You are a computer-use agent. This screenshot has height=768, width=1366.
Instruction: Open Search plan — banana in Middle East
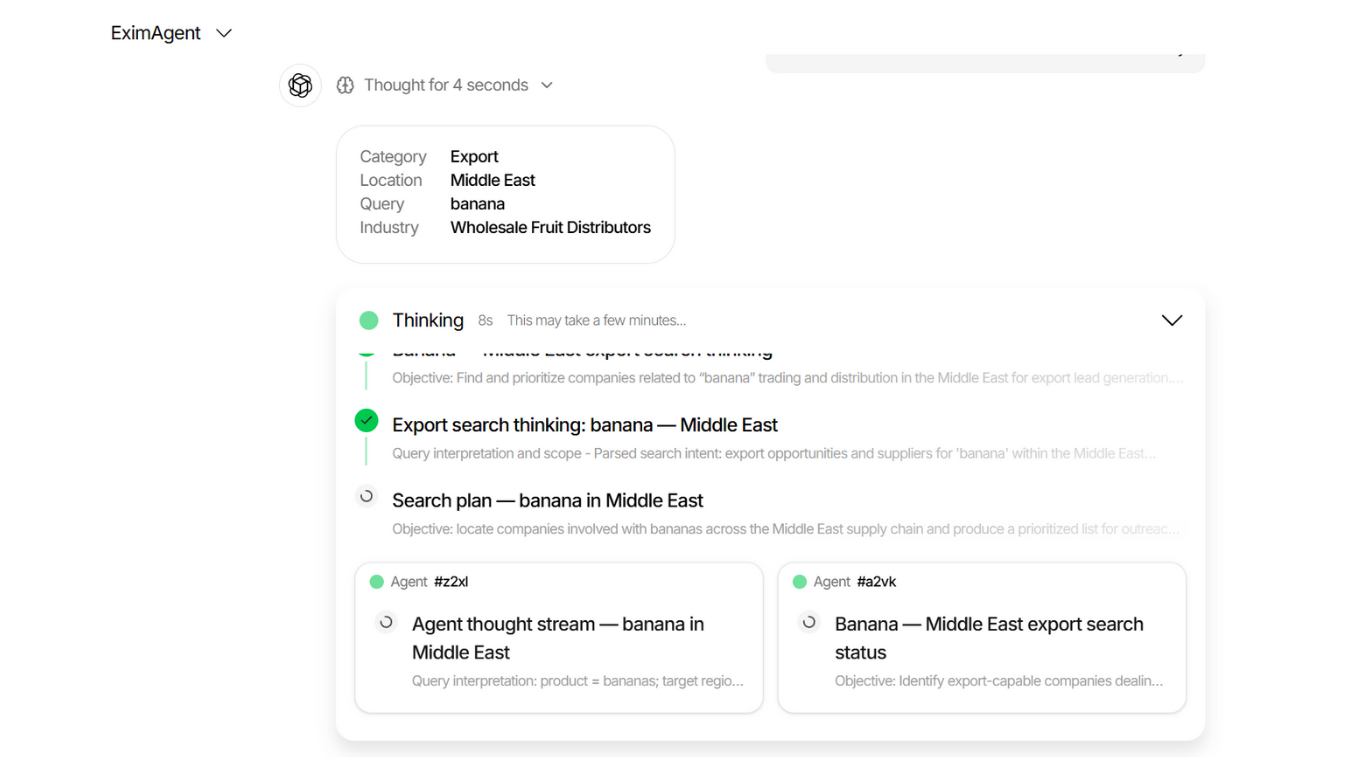(x=547, y=501)
